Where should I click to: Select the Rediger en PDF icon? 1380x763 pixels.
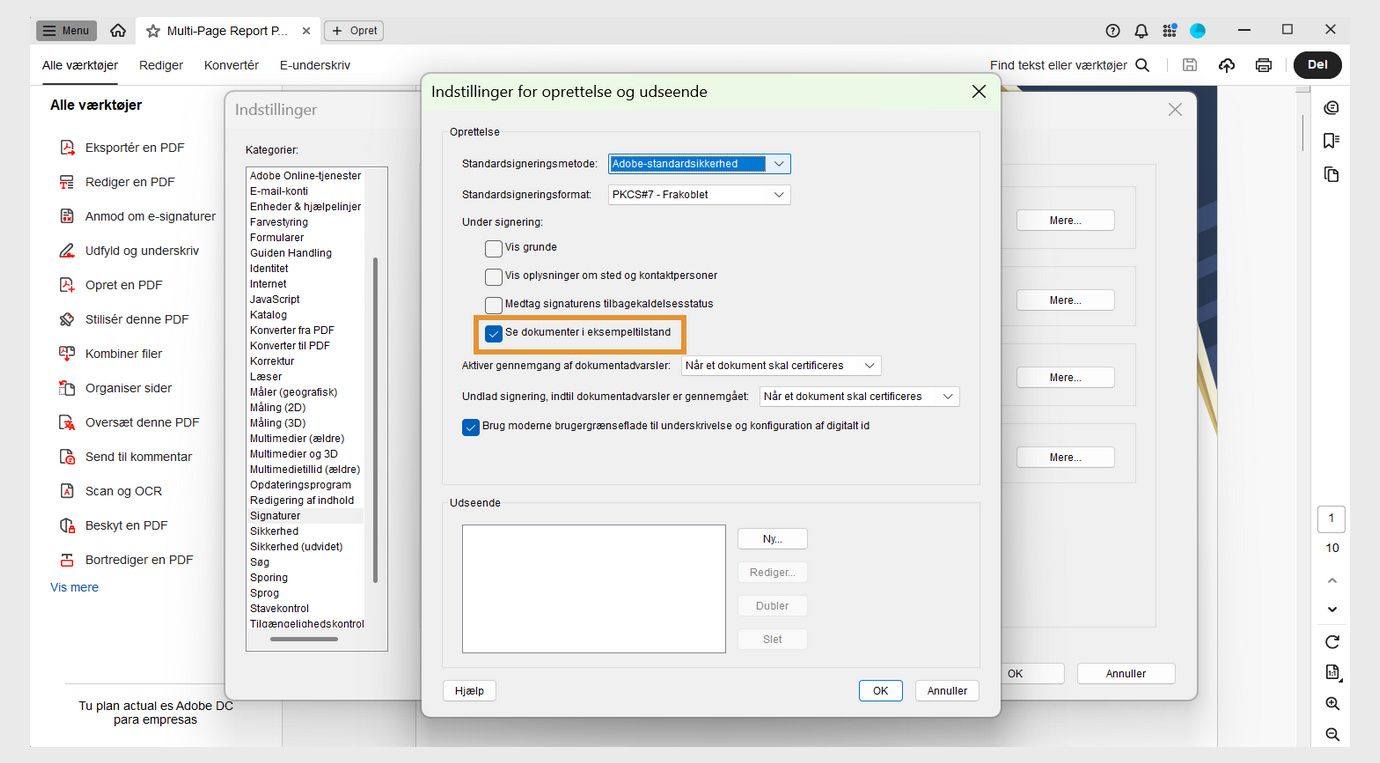(x=67, y=182)
